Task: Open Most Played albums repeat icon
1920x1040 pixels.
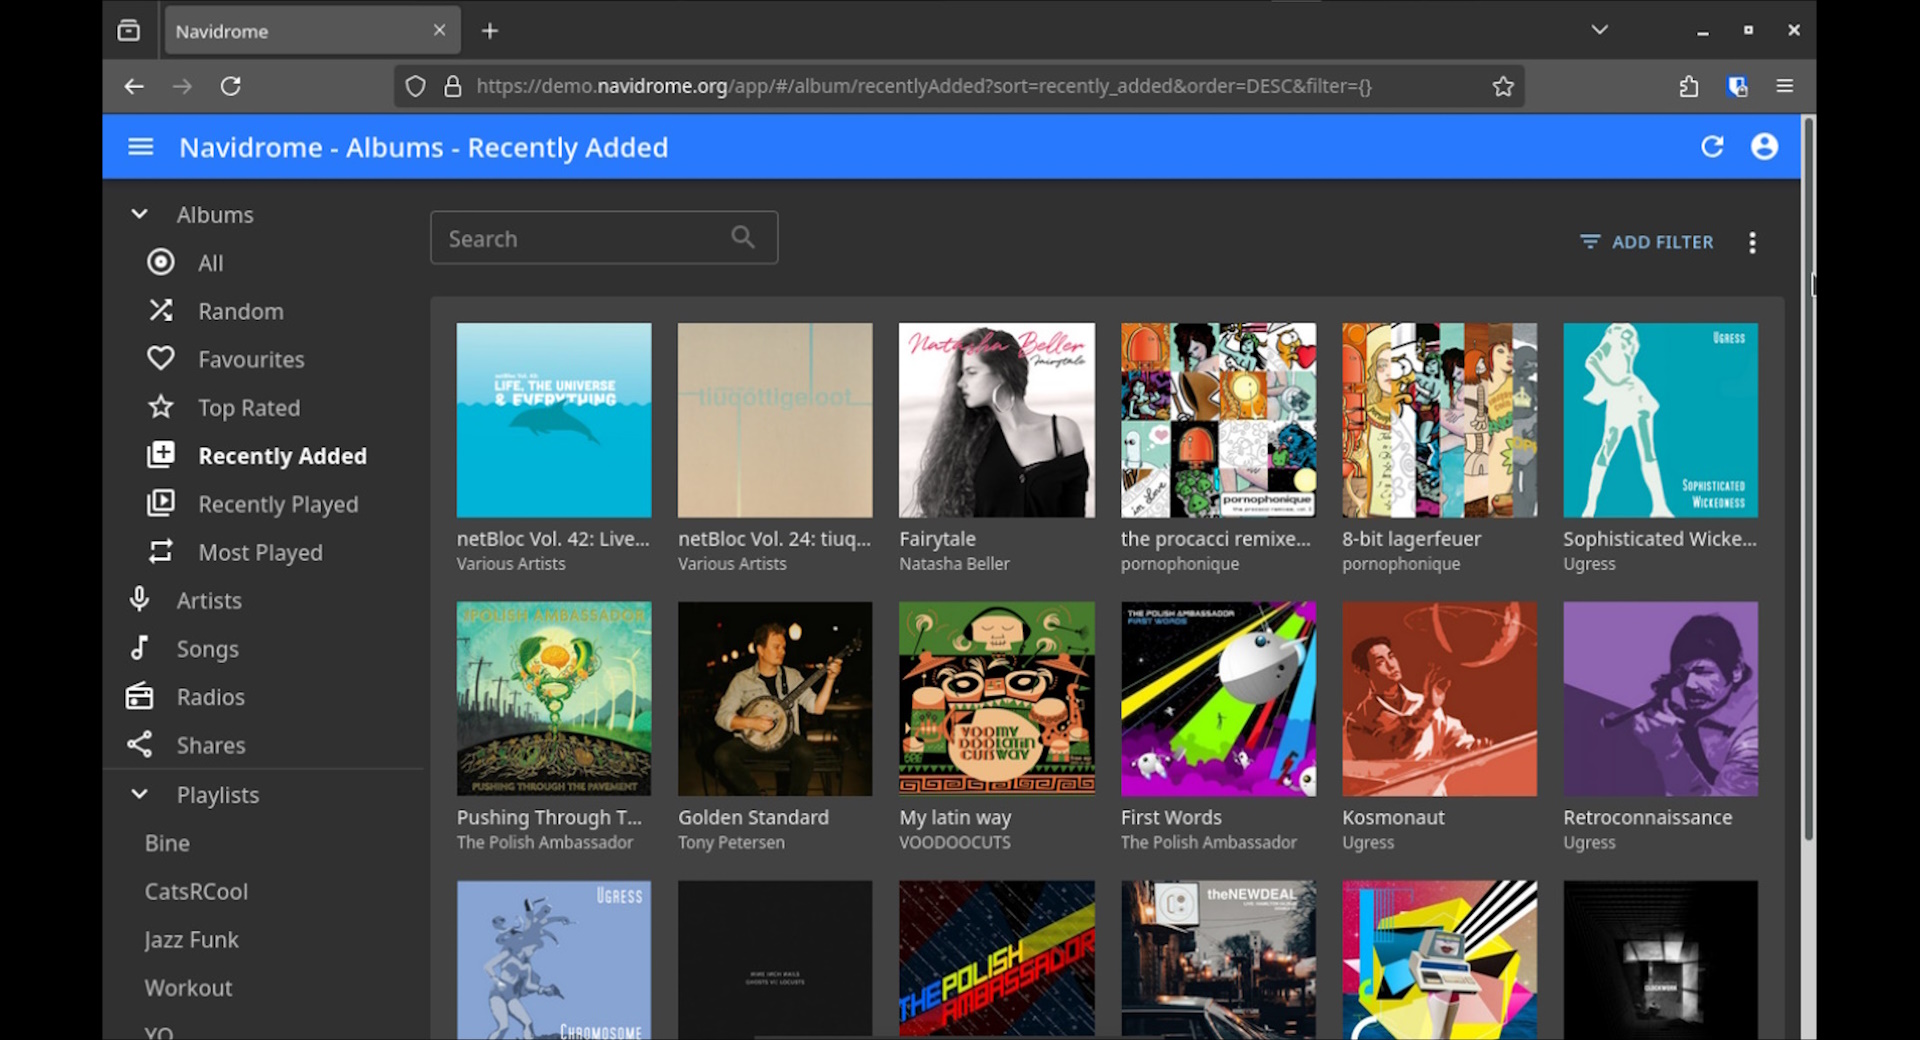Action: [x=161, y=552]
